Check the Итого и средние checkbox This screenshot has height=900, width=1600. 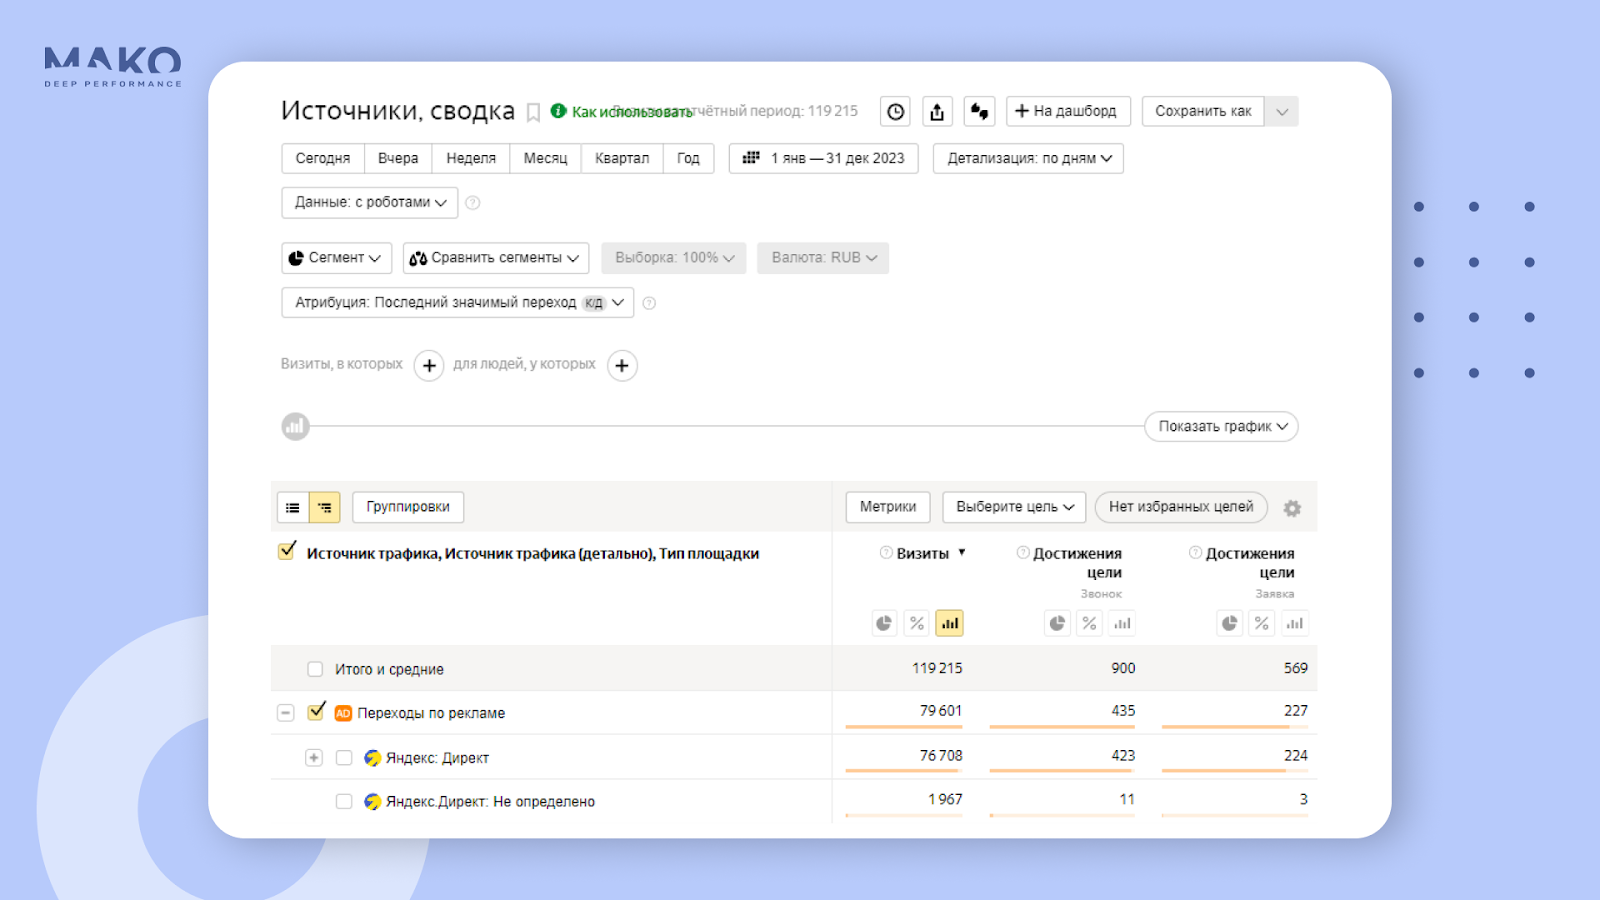coord(315,669)
